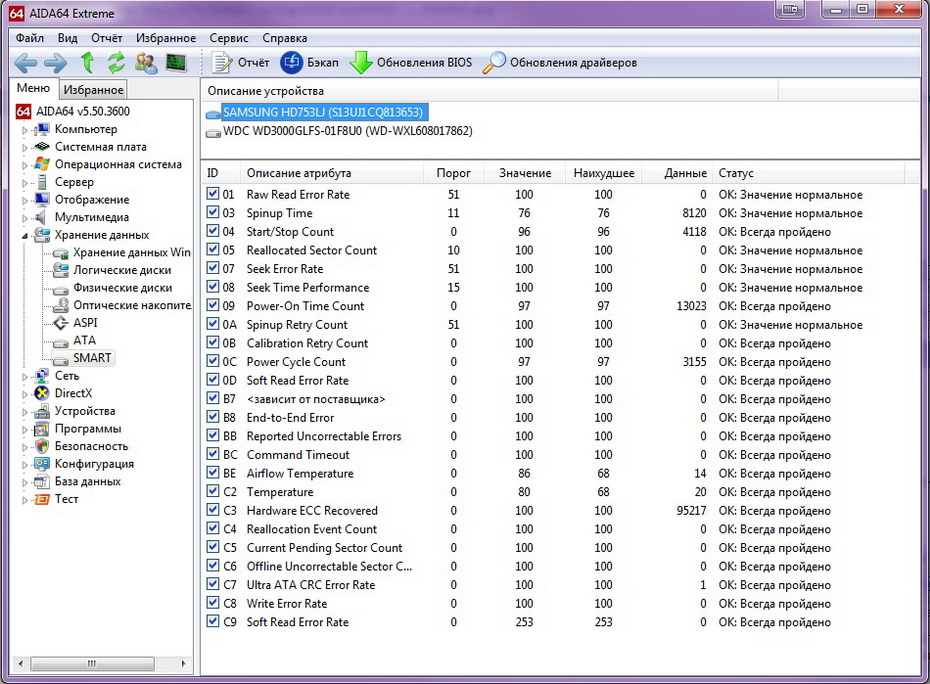Viewport: 930px width, 684px height.
Task: Select Безопасность in the tree
Action: pos(91,446)
